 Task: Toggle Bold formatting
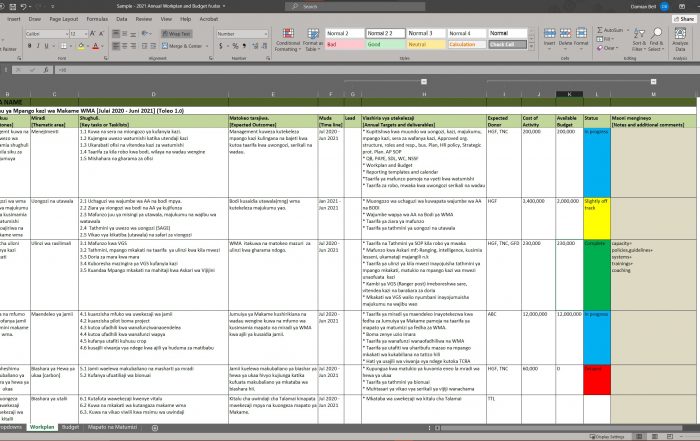(x=29, y=46)
